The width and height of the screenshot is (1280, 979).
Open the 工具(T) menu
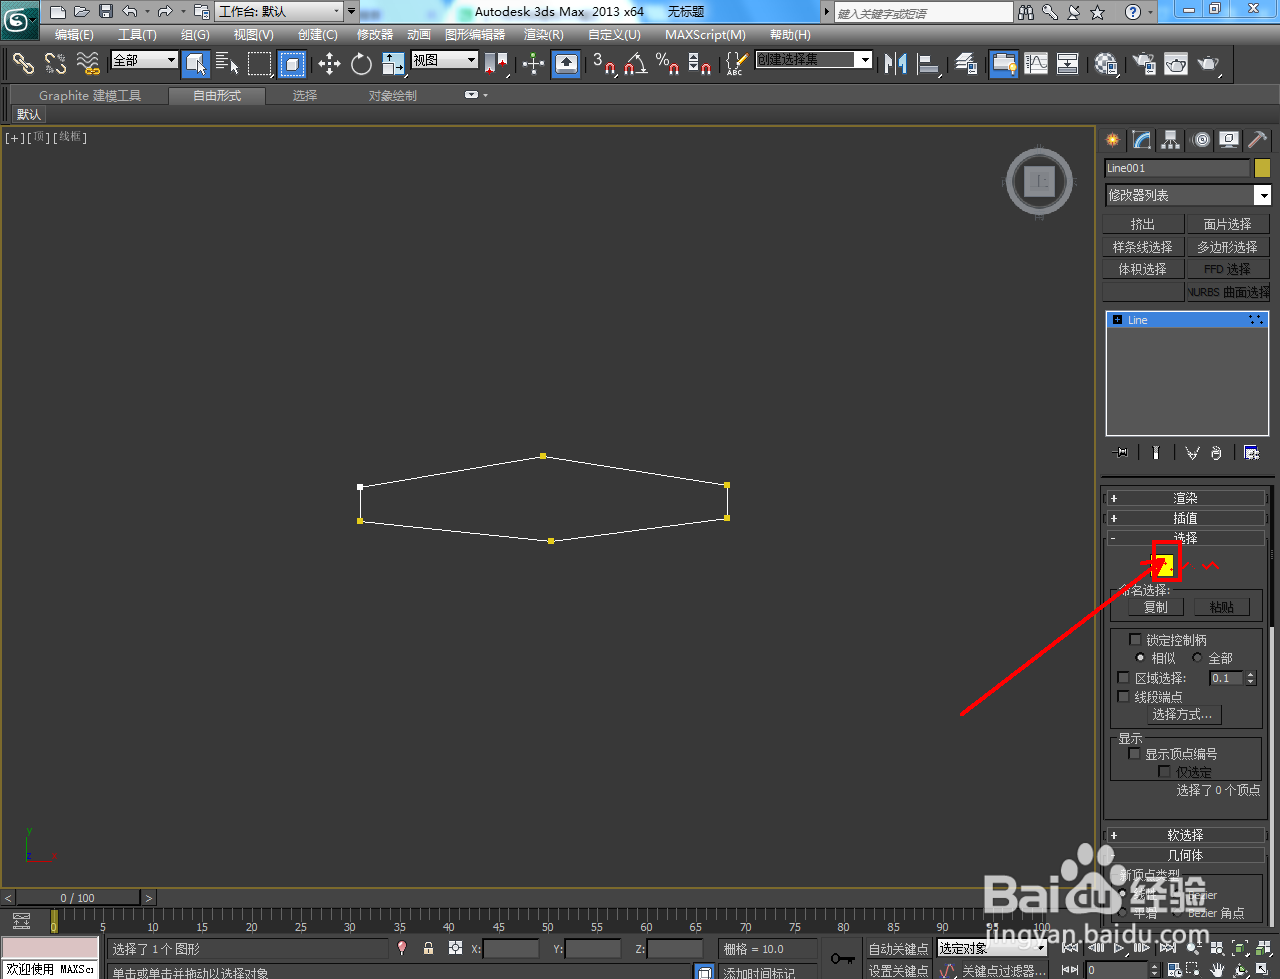(137, 35)
